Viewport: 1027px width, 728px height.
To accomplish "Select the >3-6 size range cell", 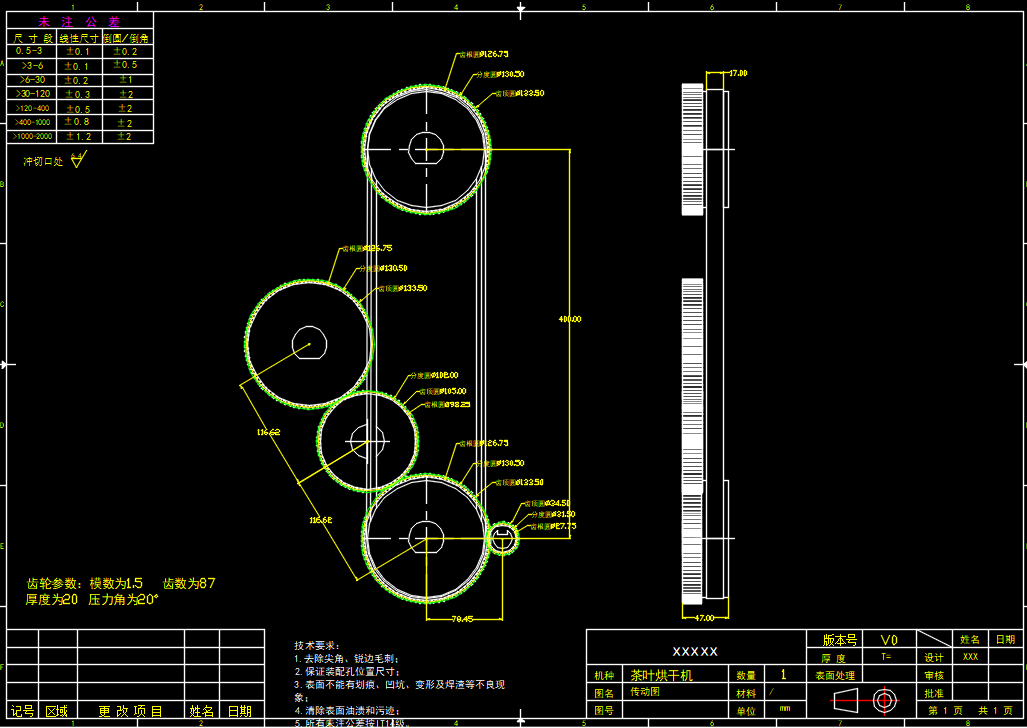I will pyautogui.click(x=32, y=66).
